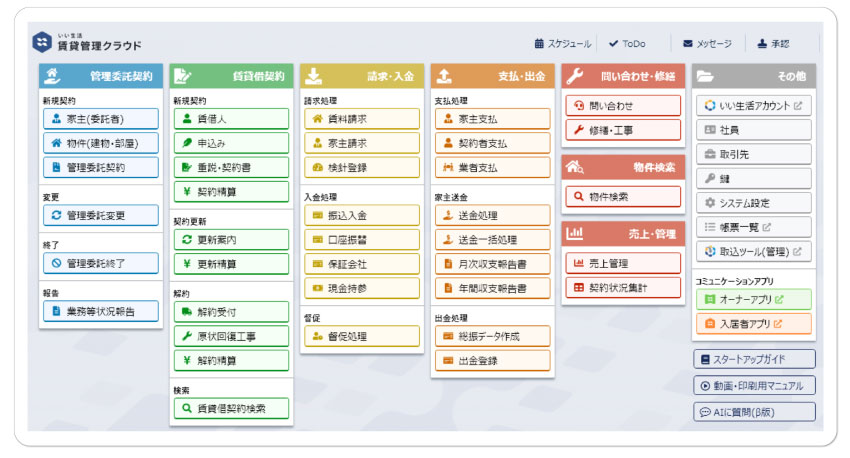Open 賃料請求 button
This screenshot has width=850, height=458.
[x=362, y=119]
